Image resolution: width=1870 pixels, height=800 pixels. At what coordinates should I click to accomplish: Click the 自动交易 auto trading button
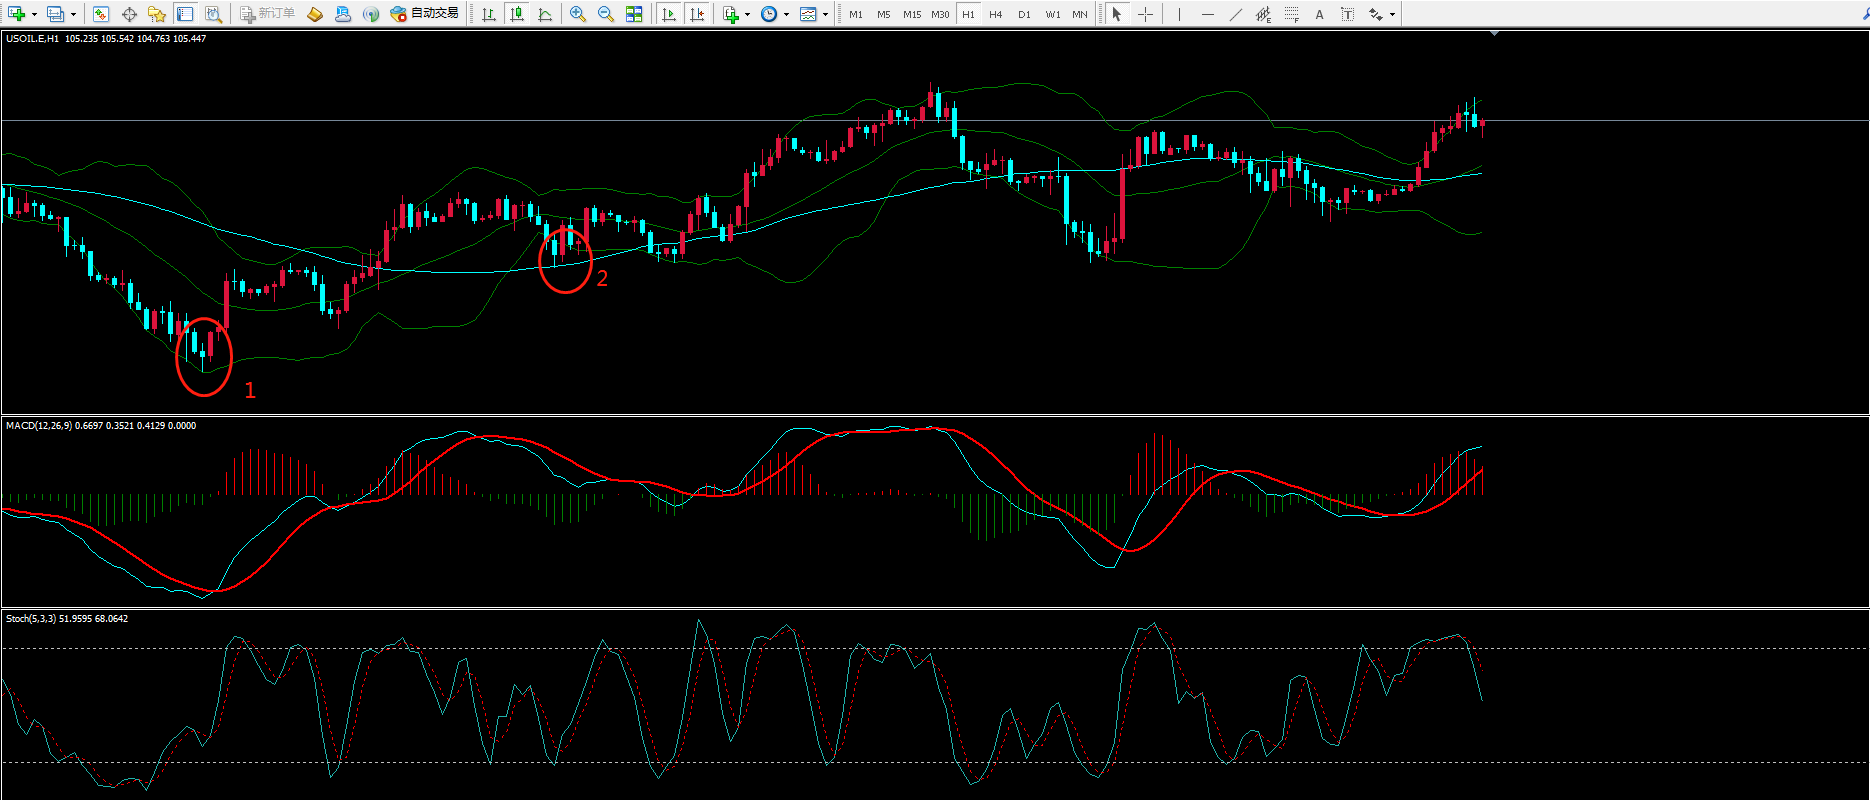(x=425, y=14)
